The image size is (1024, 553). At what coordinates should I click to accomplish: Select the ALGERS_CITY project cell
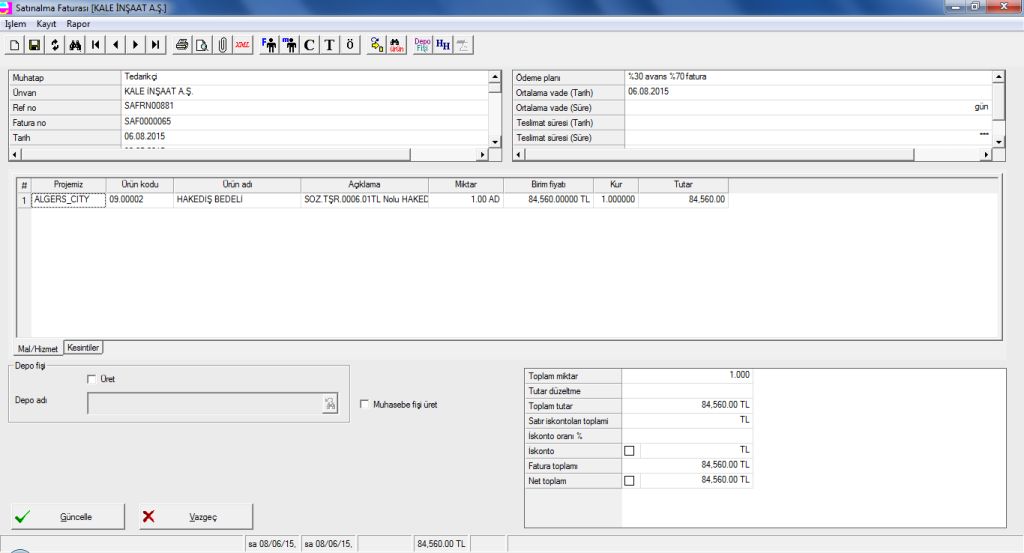pyautogui.click(x=68, y=200)
